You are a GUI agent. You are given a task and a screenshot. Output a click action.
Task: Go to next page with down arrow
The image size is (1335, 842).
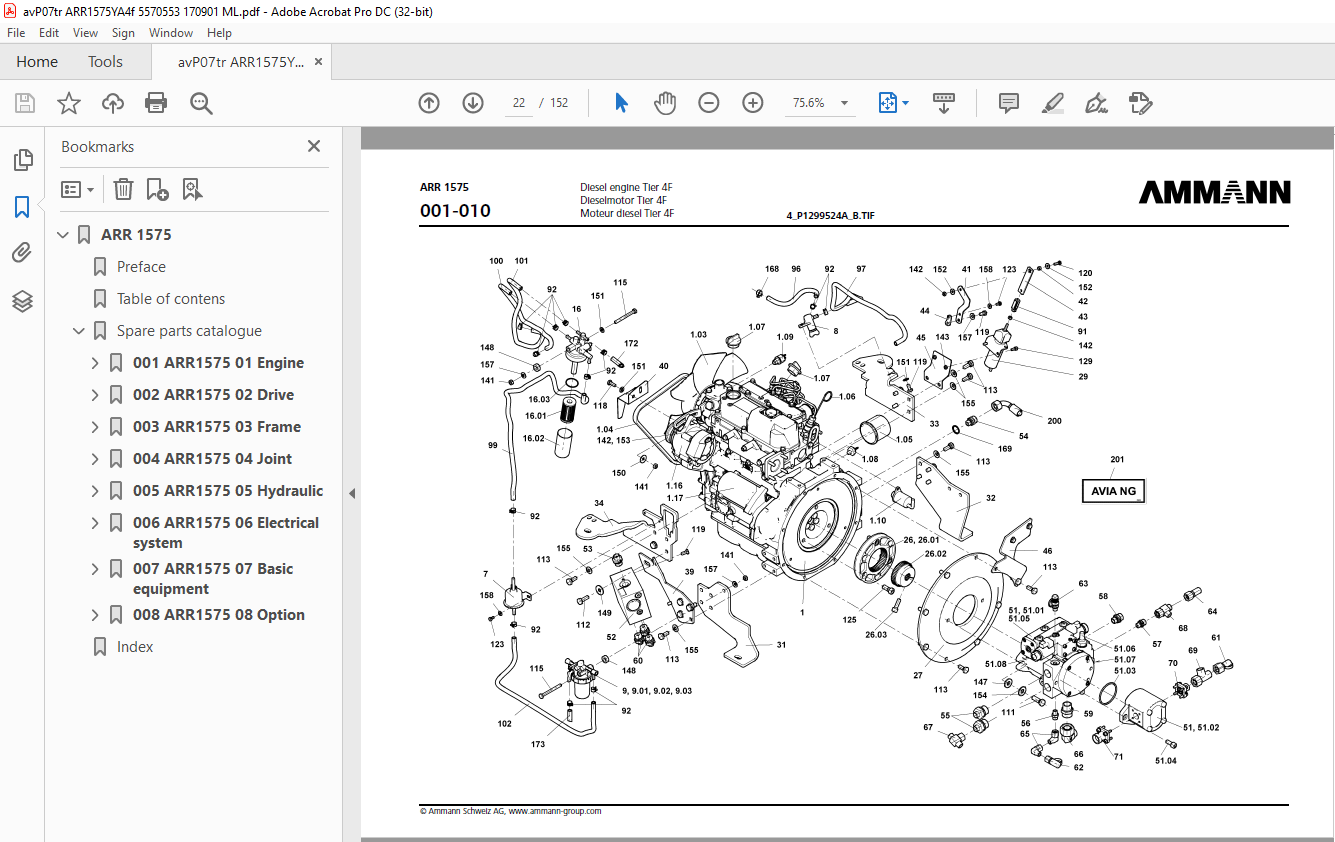click(x=473, y=103)
